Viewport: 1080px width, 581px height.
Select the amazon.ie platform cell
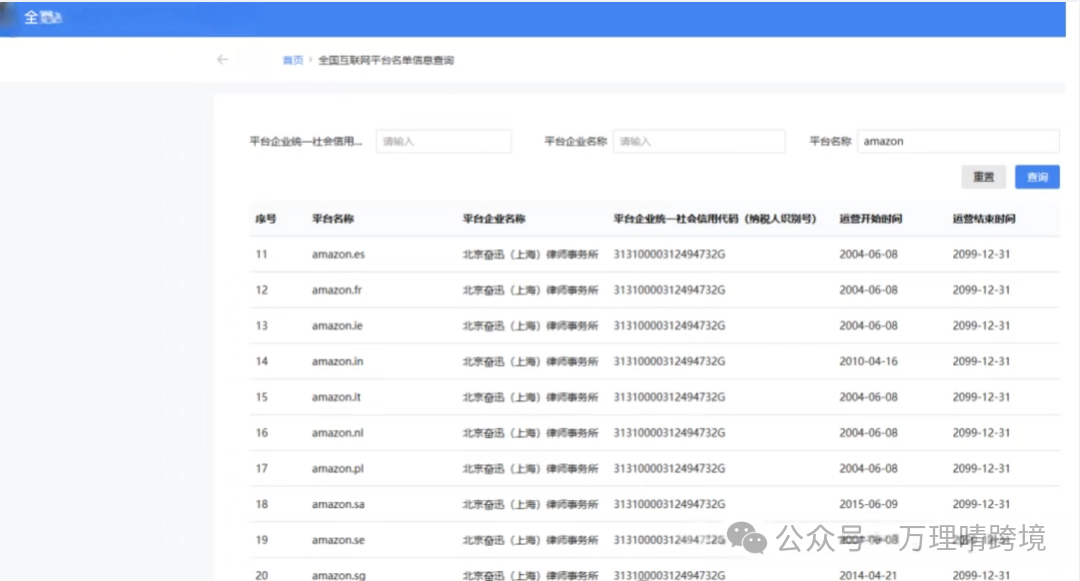pos(337,326)
